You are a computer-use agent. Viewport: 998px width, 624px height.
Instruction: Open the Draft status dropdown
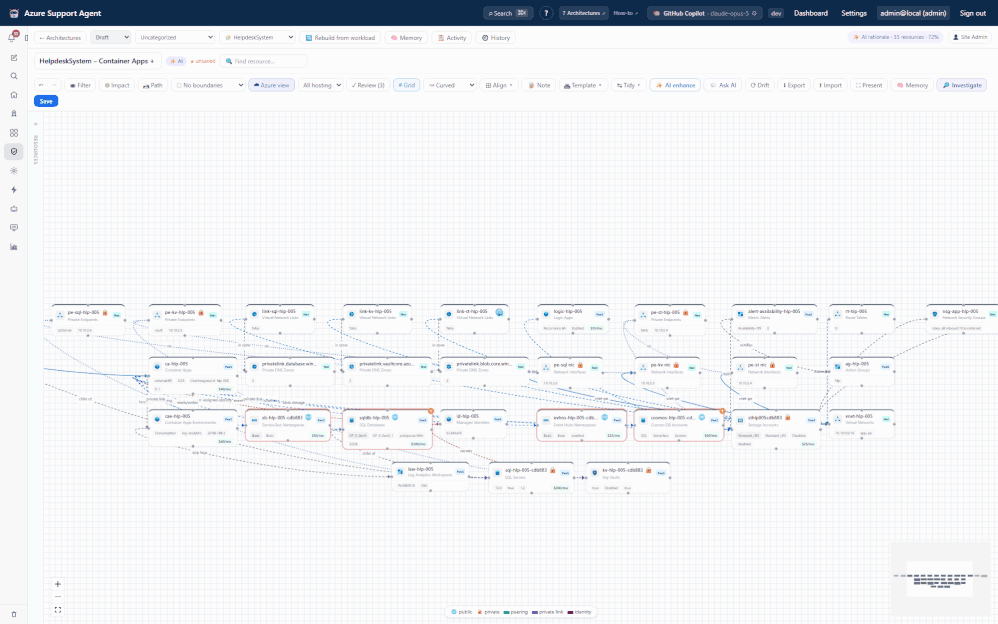click(111, 38)
